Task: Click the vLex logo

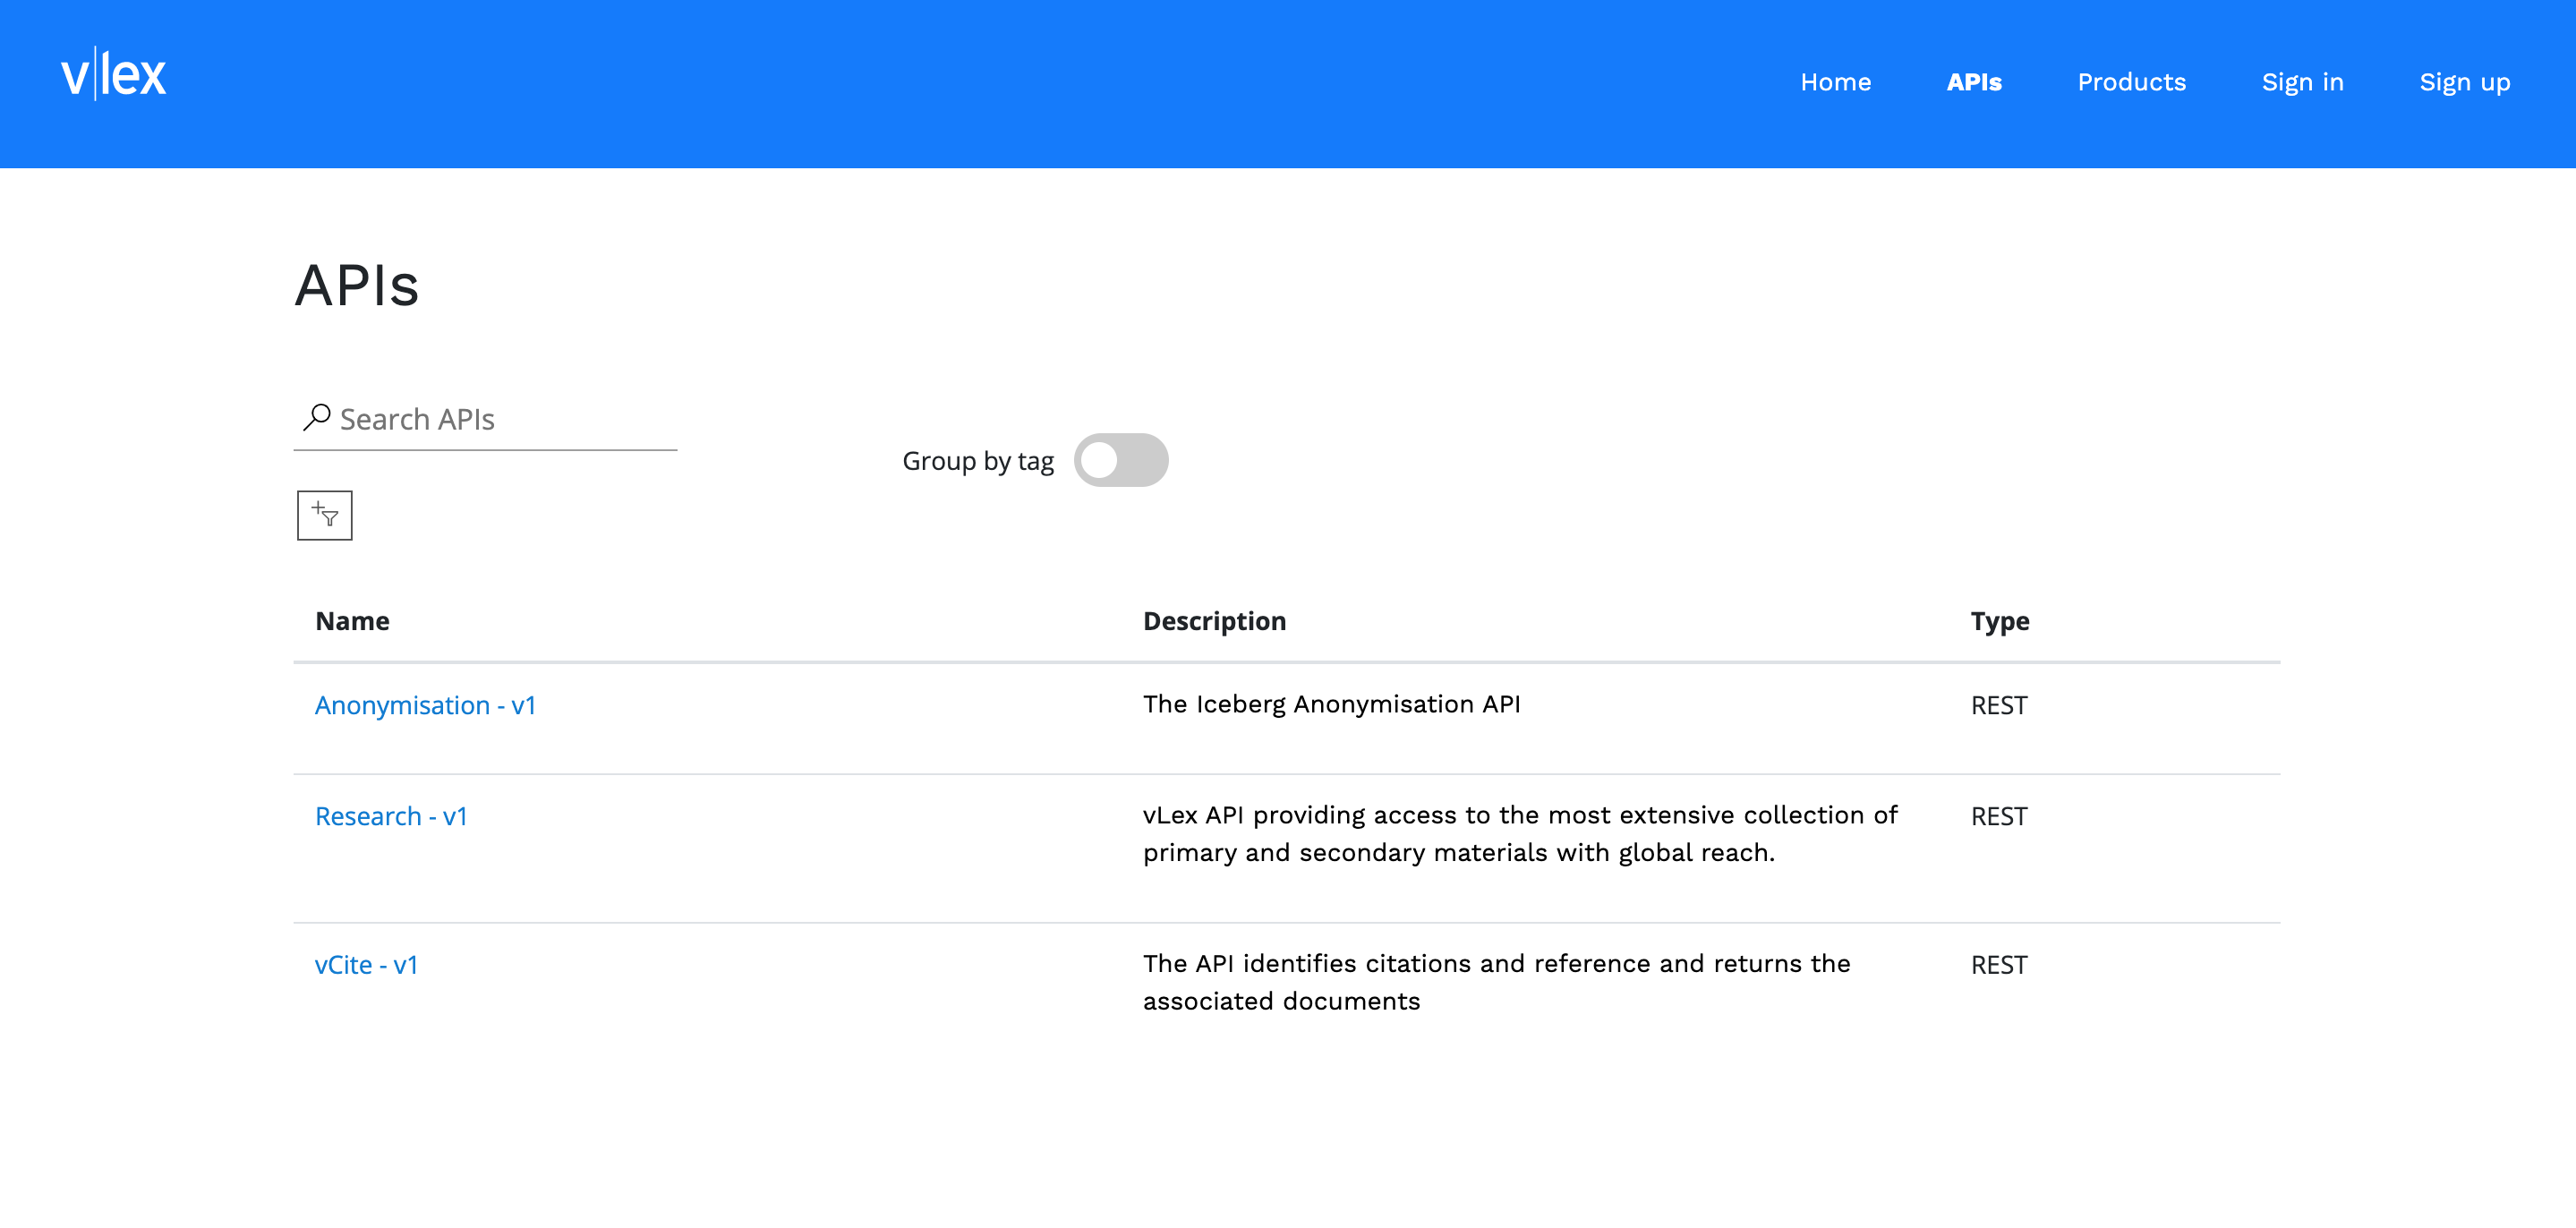Action: click(113, 74)
